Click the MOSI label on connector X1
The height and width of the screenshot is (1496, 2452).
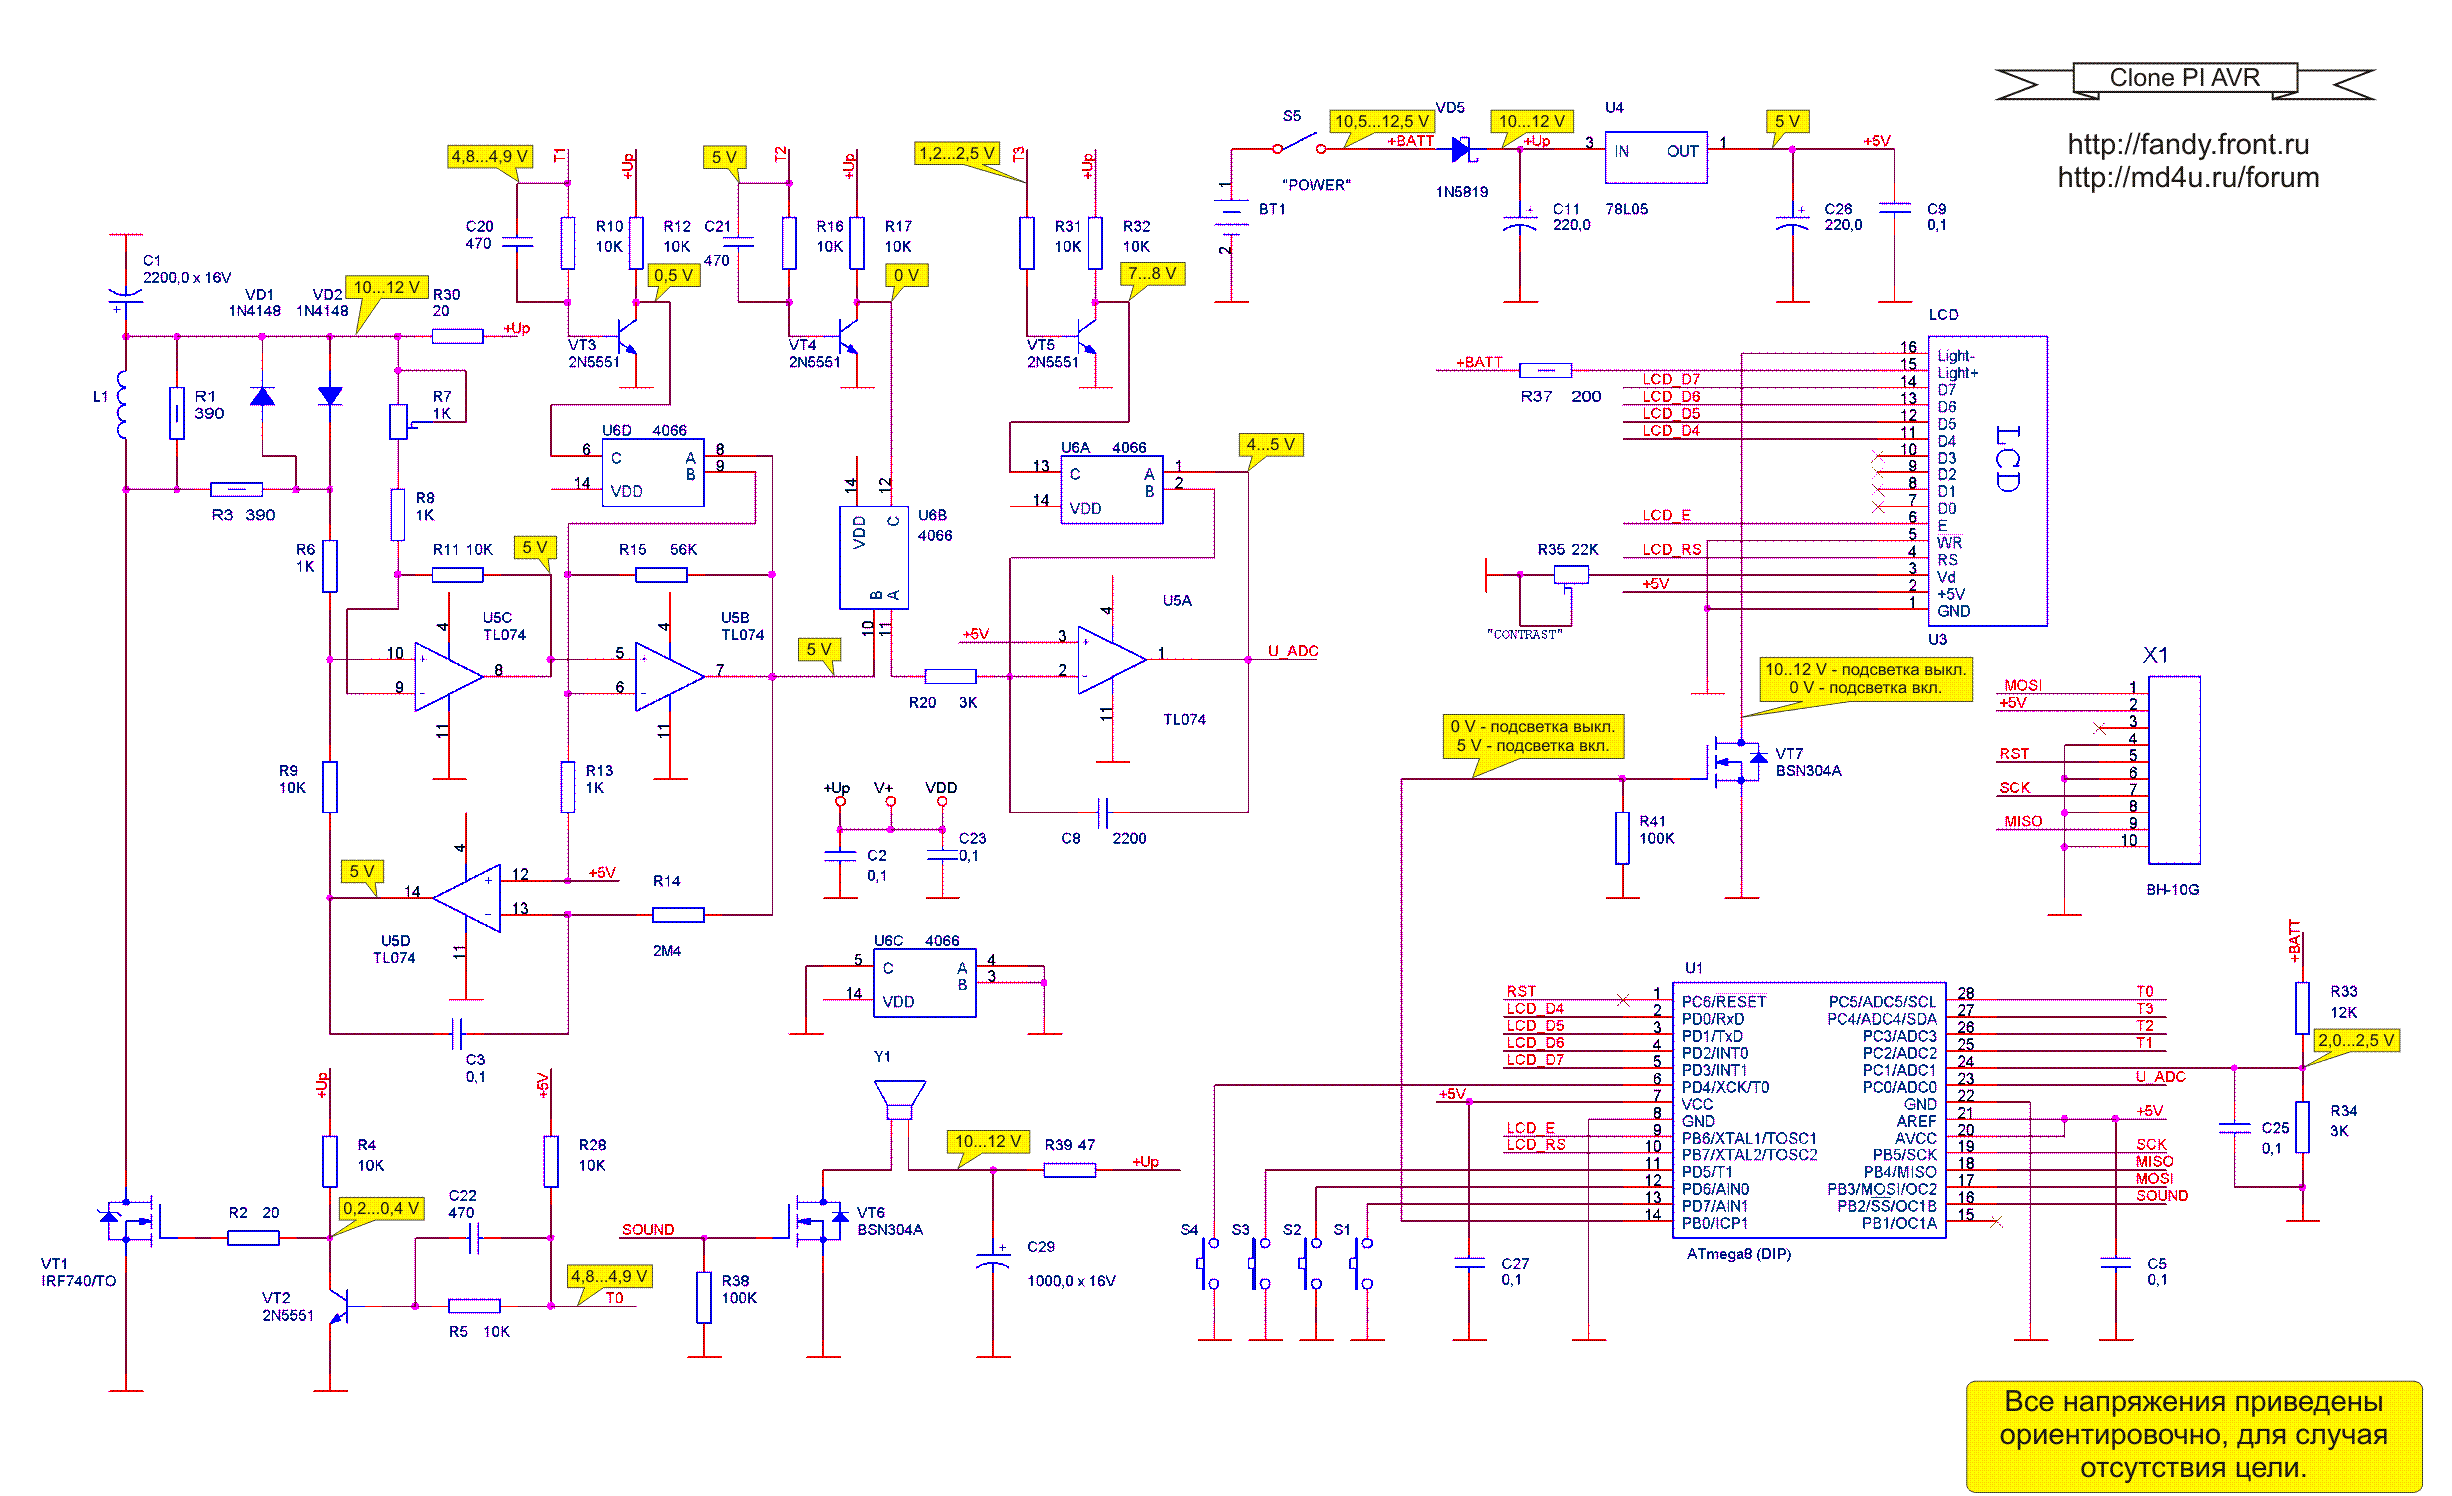(x=2022, y=685)
